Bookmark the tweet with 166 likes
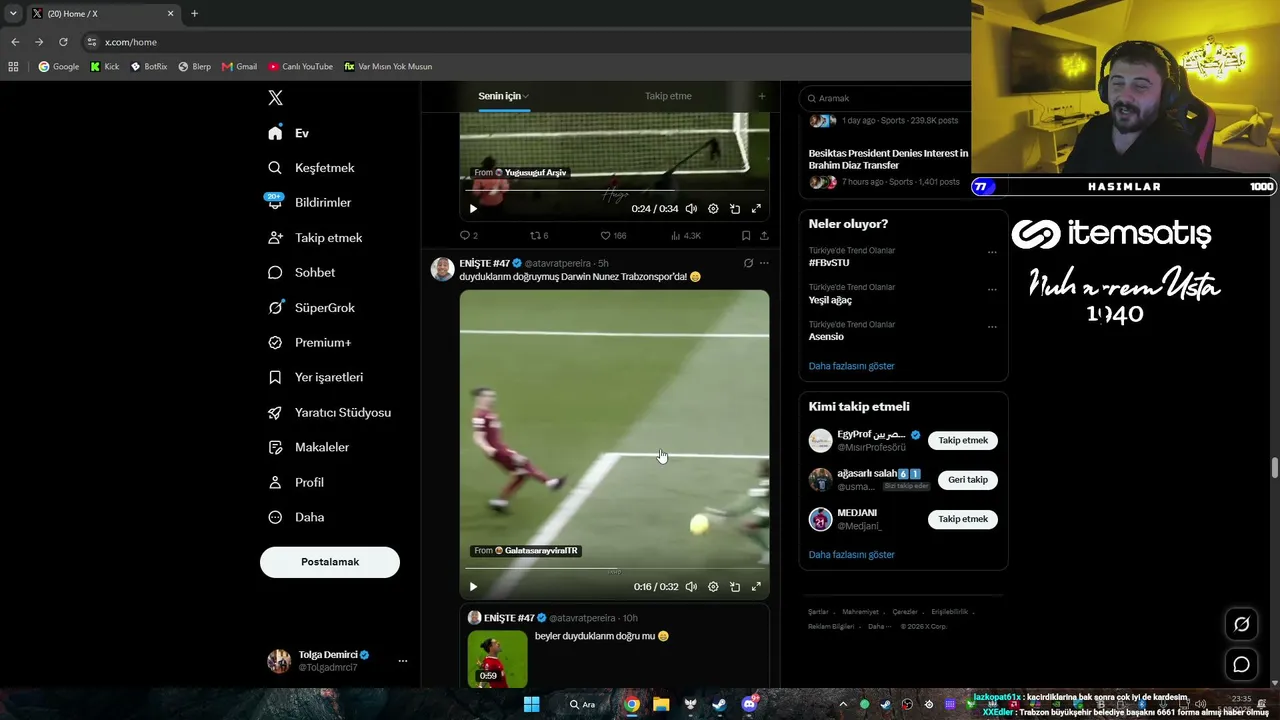The height and width of the screenshot is (720, 1280). point(746,236)
